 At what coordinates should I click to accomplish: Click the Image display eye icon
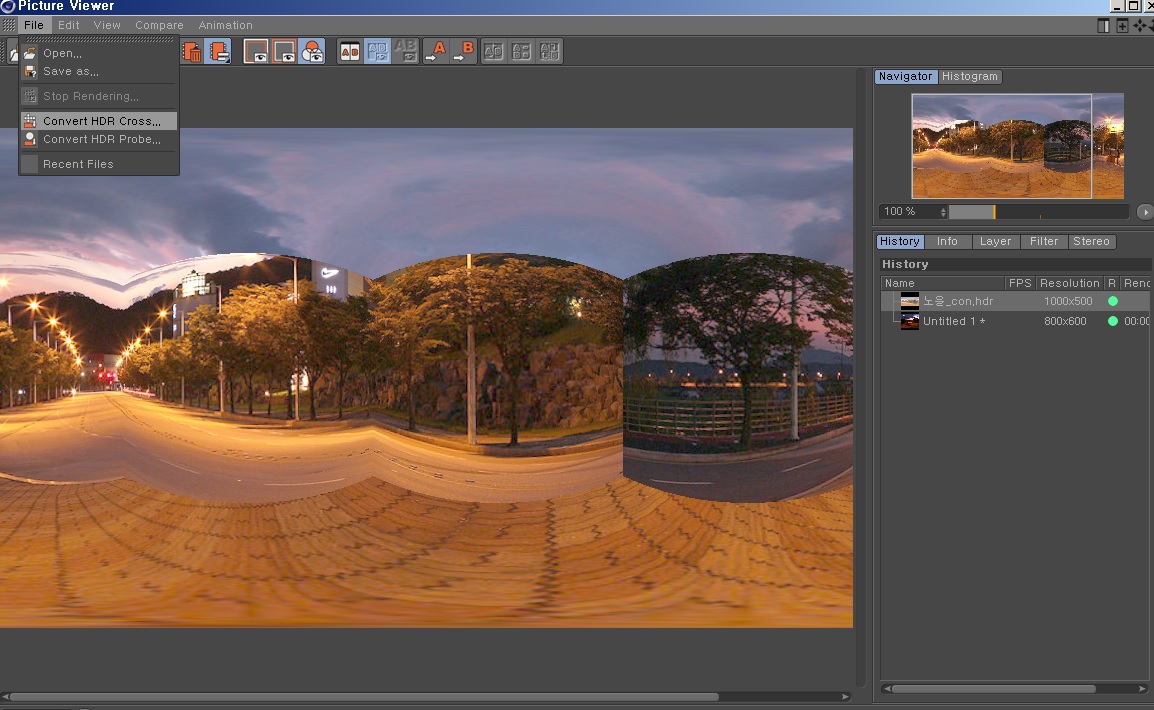click(x=257, y=51)
